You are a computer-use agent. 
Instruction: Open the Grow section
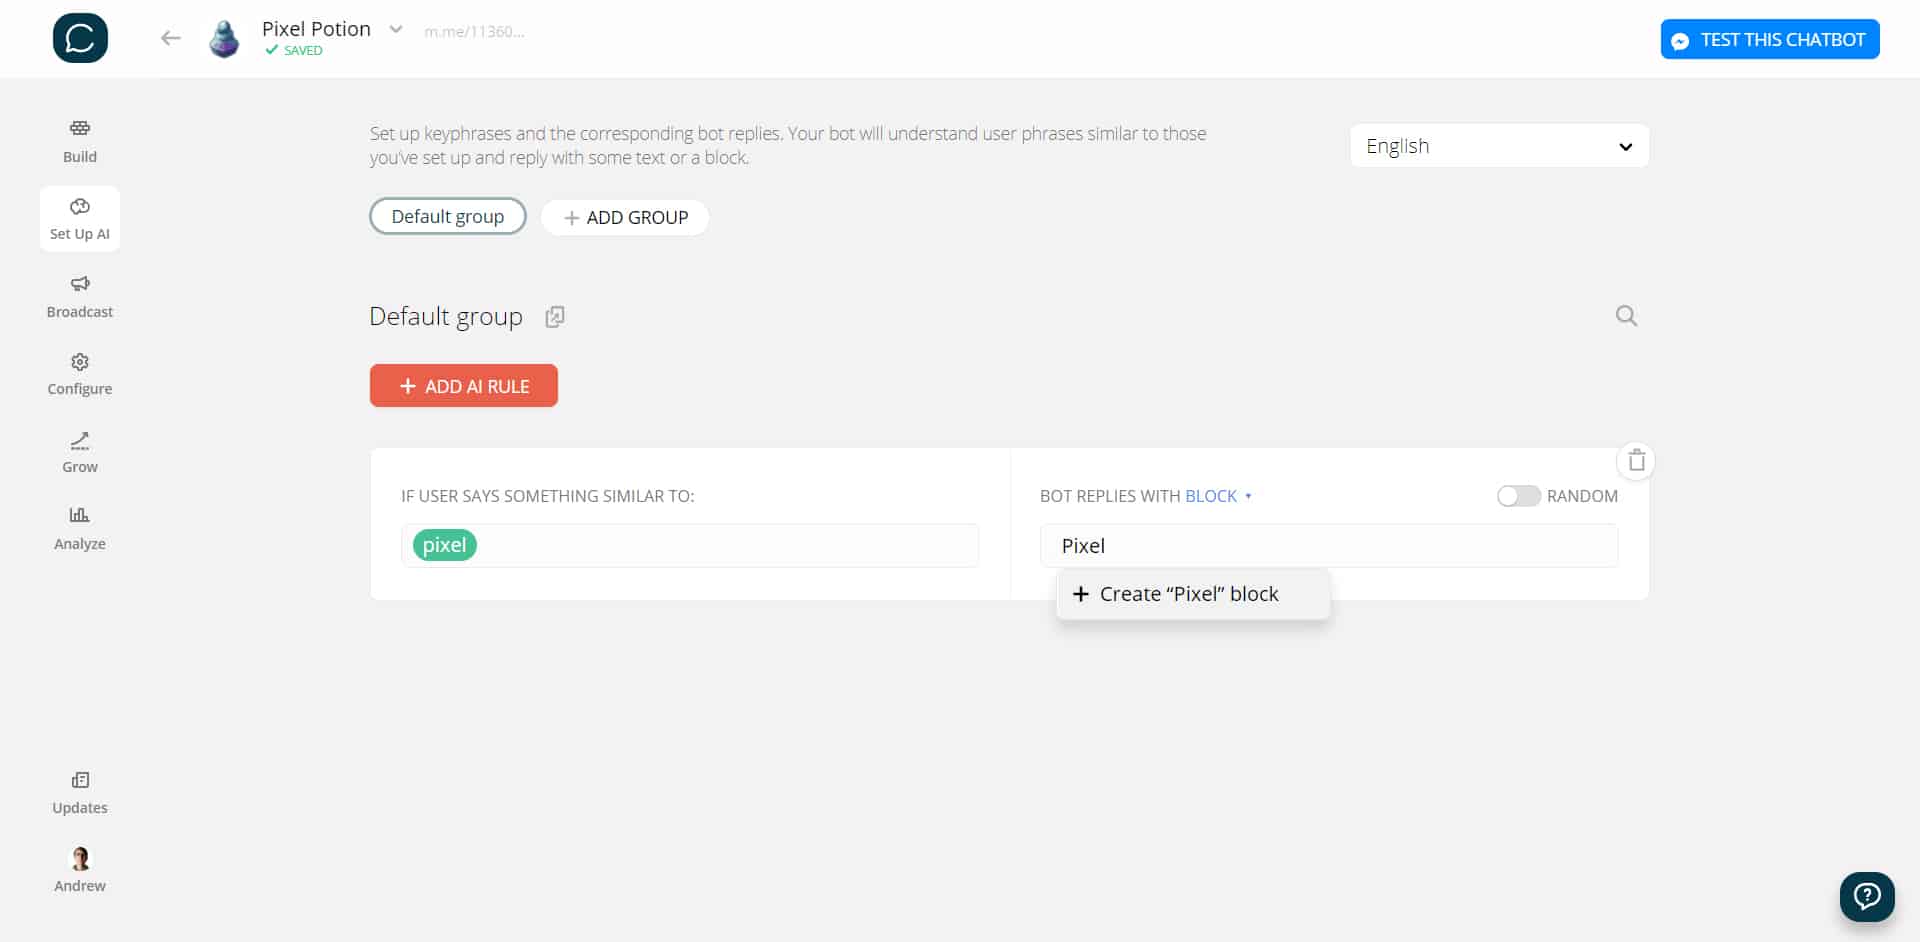(80, 452)
